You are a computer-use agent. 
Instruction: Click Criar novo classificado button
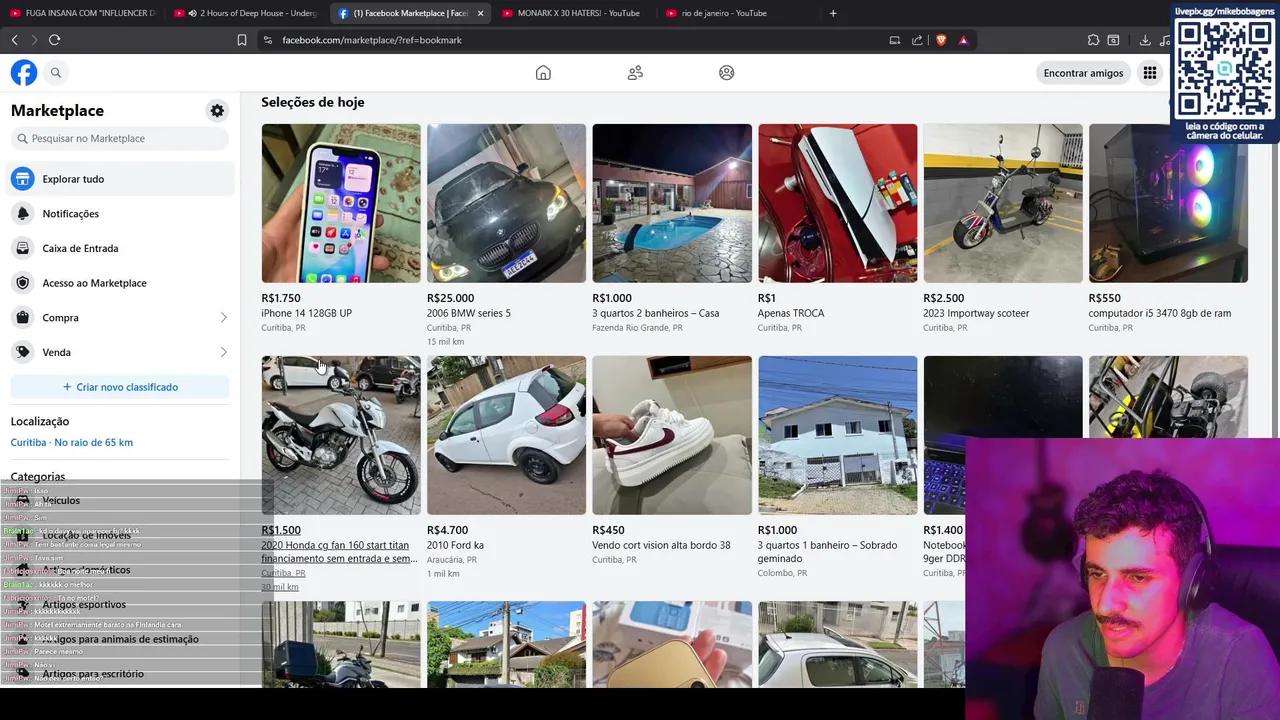pos(120,387)
